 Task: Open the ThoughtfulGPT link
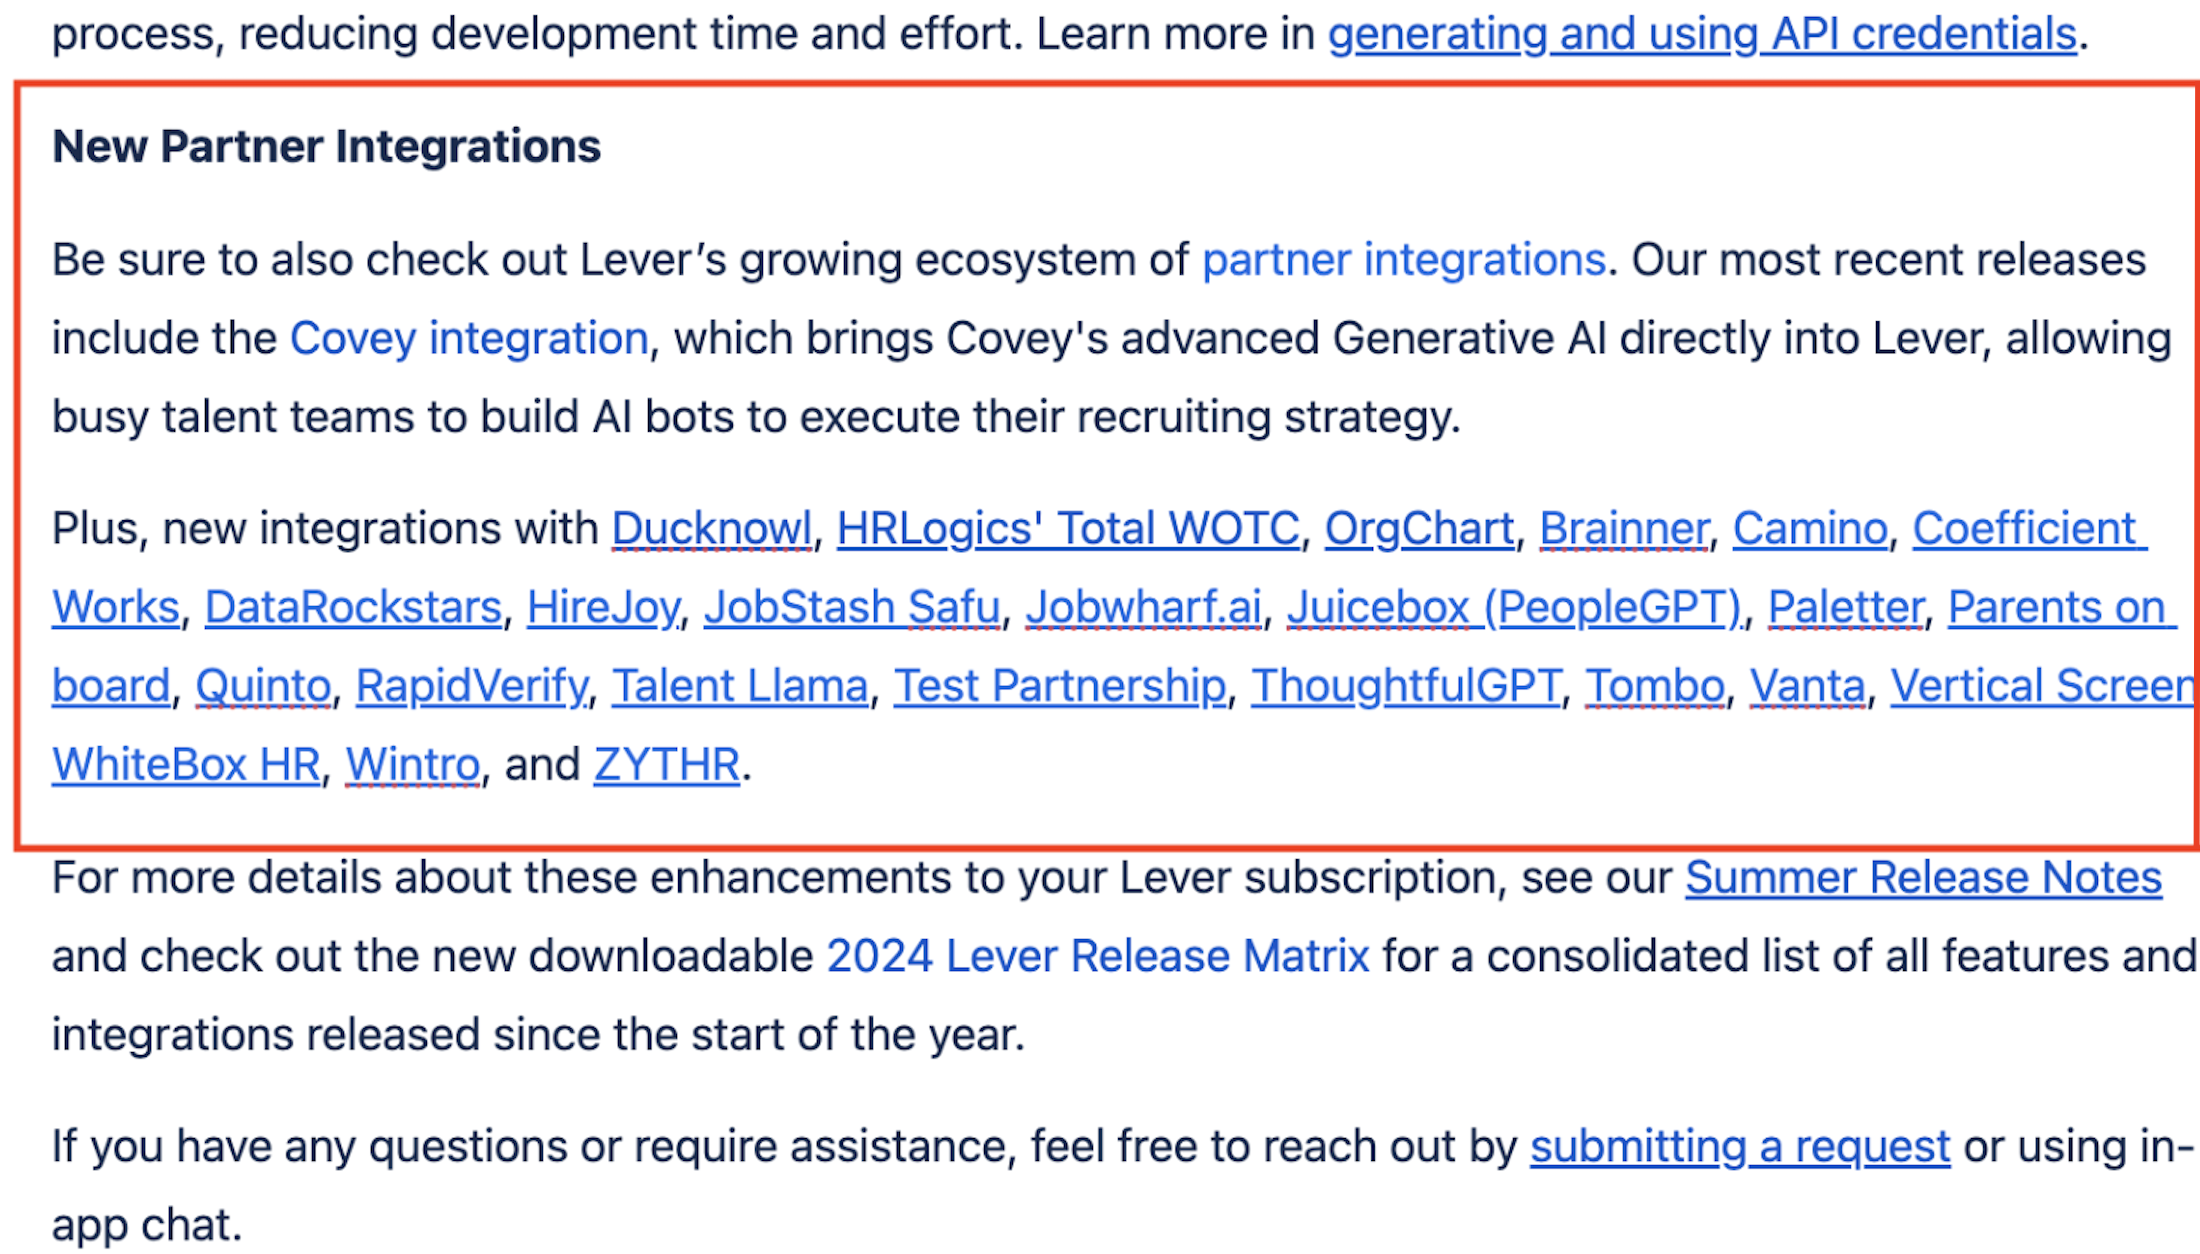point(1406,687)
